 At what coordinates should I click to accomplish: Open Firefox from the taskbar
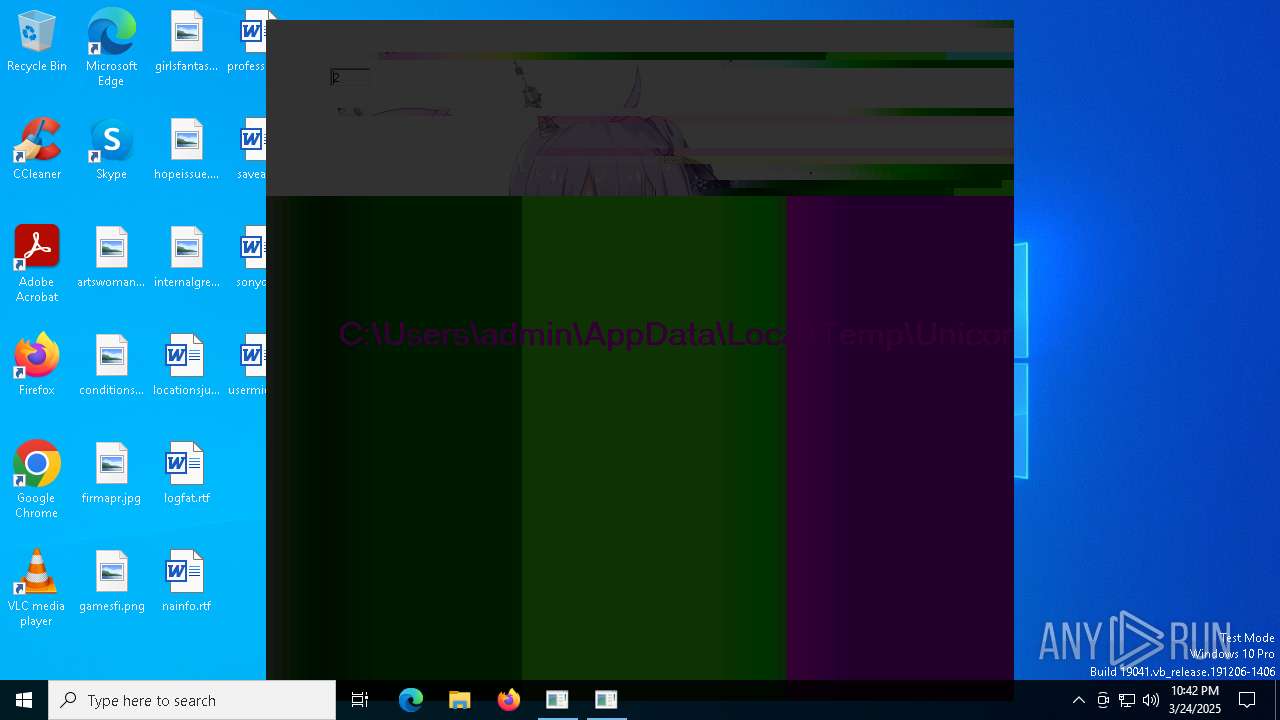tap(509, 700)
